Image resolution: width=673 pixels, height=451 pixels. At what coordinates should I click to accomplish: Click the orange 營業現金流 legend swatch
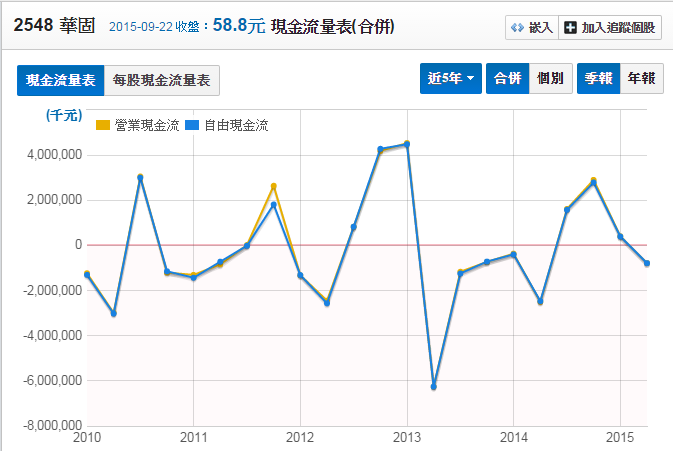coord(103,125)
